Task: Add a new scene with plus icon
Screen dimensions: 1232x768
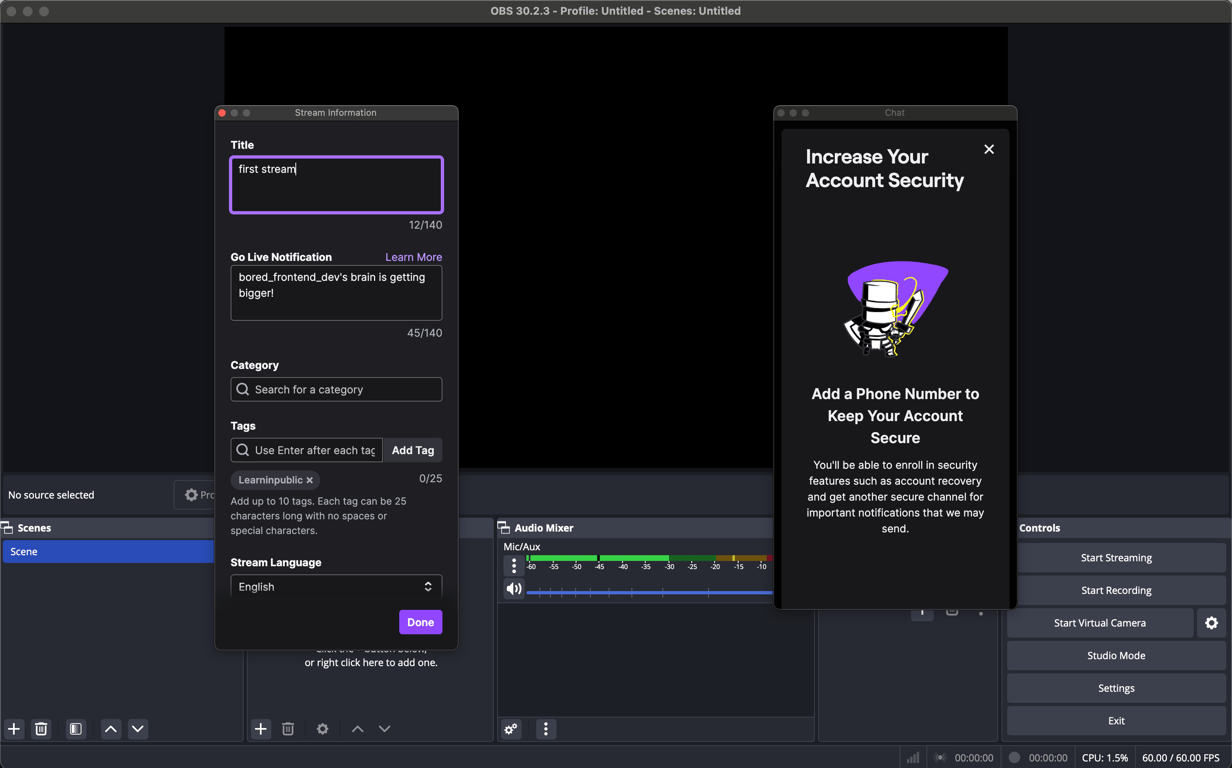Action: (14, 729)
